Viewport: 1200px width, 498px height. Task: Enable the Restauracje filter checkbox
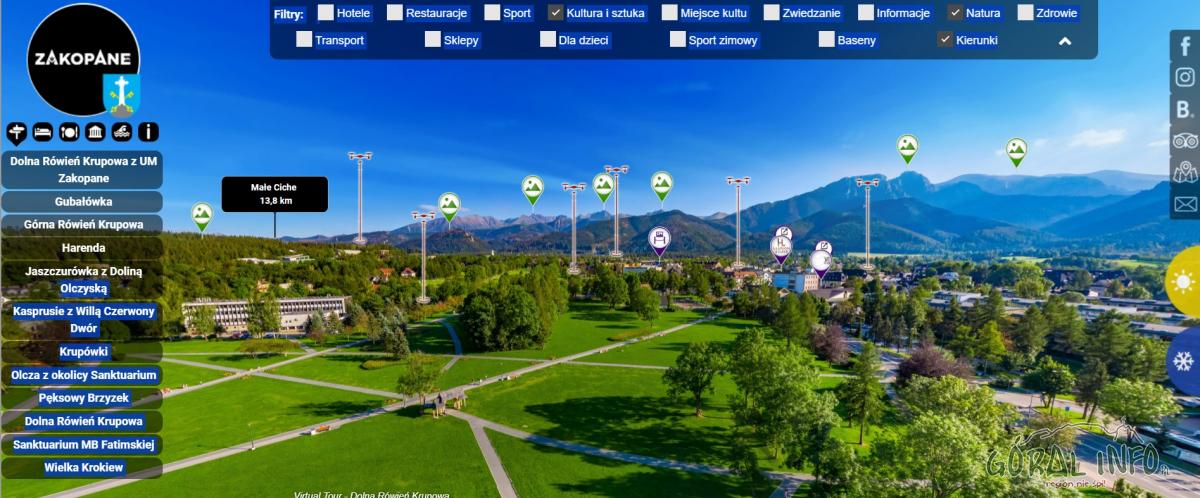click(x=395, y=13)
